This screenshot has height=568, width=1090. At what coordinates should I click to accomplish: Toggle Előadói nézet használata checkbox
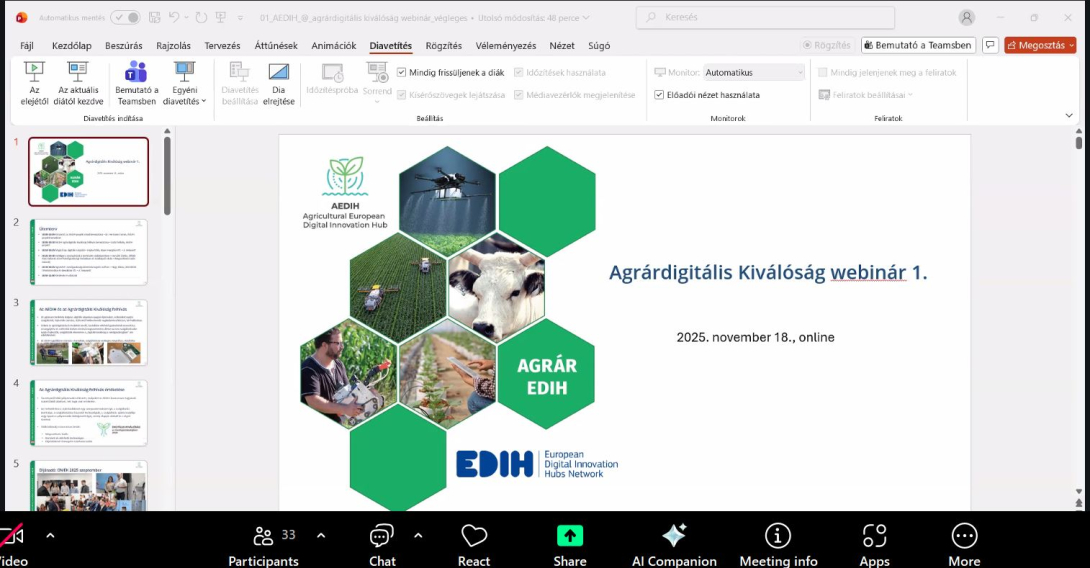(x=659, y=95)
